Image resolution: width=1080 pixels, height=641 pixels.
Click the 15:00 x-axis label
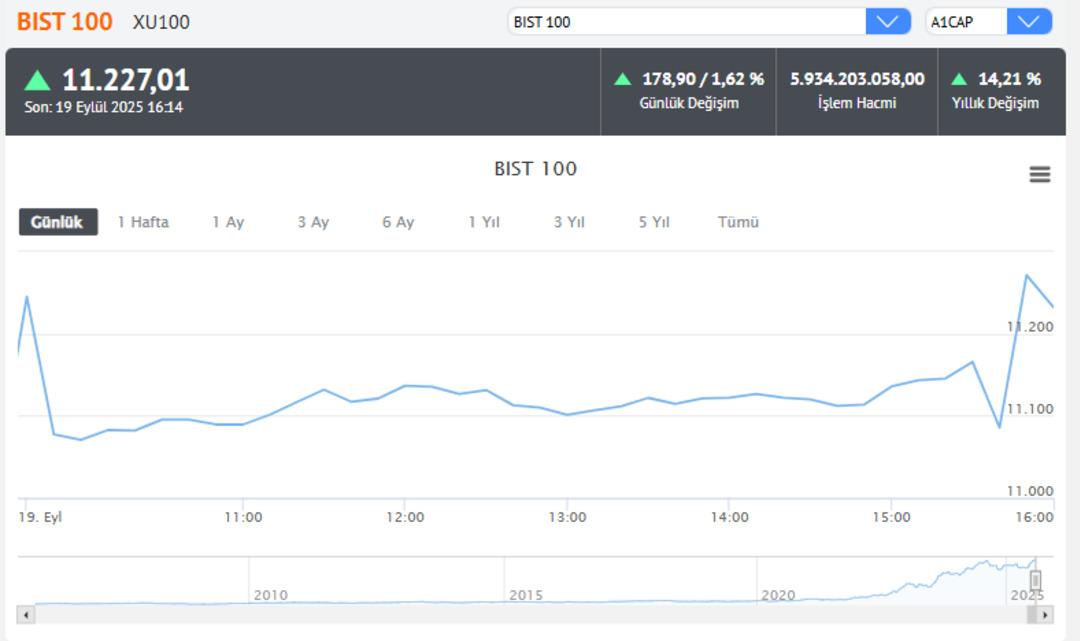pos(891,517)
